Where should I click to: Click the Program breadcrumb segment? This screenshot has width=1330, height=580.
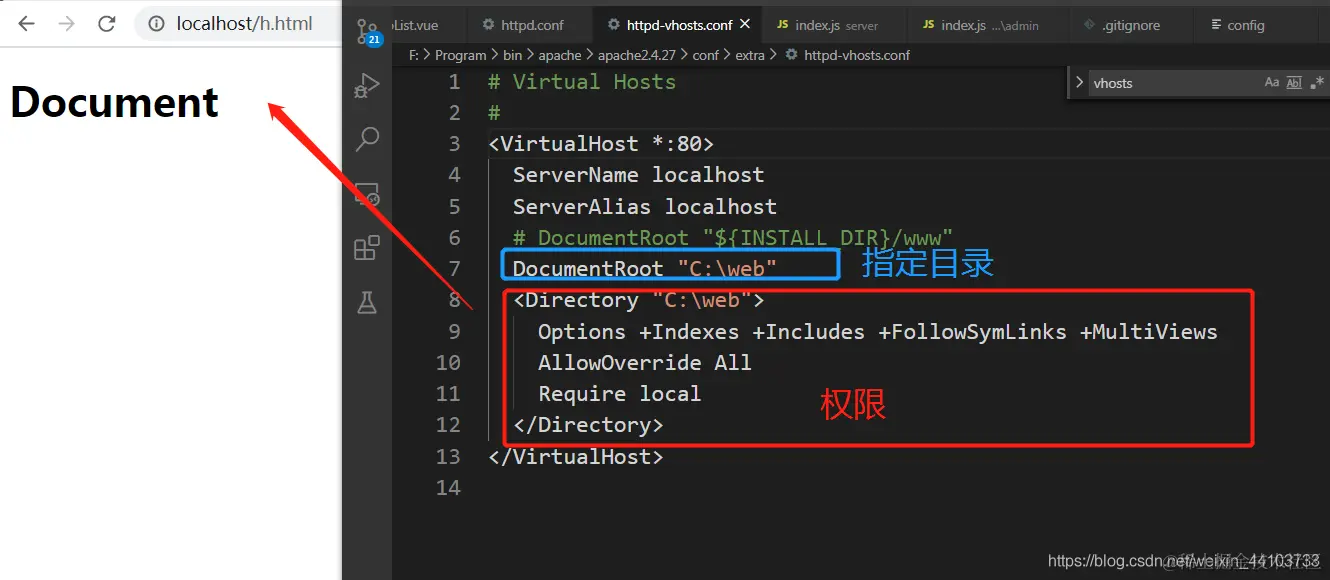(460, 55)
